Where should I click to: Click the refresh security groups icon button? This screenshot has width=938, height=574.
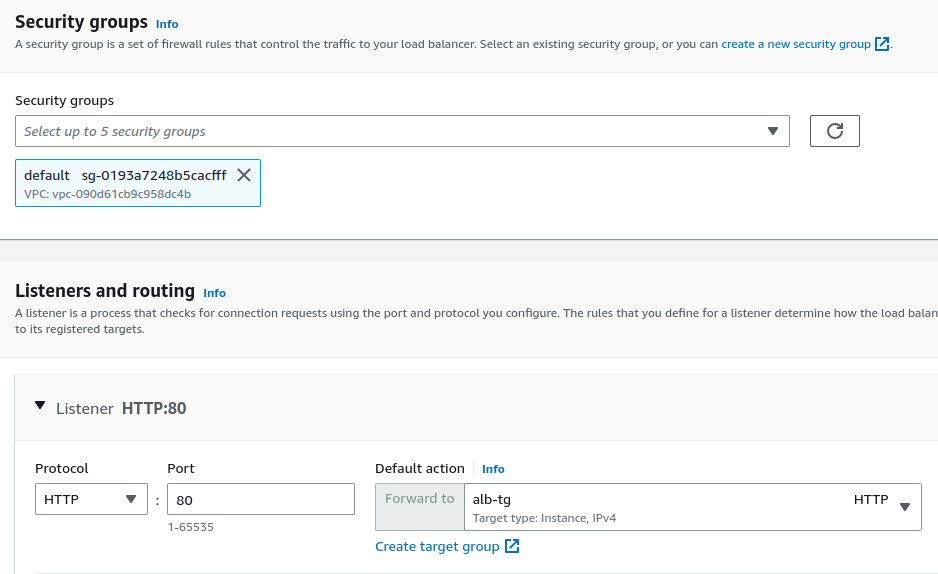click(x=835, y=131)
